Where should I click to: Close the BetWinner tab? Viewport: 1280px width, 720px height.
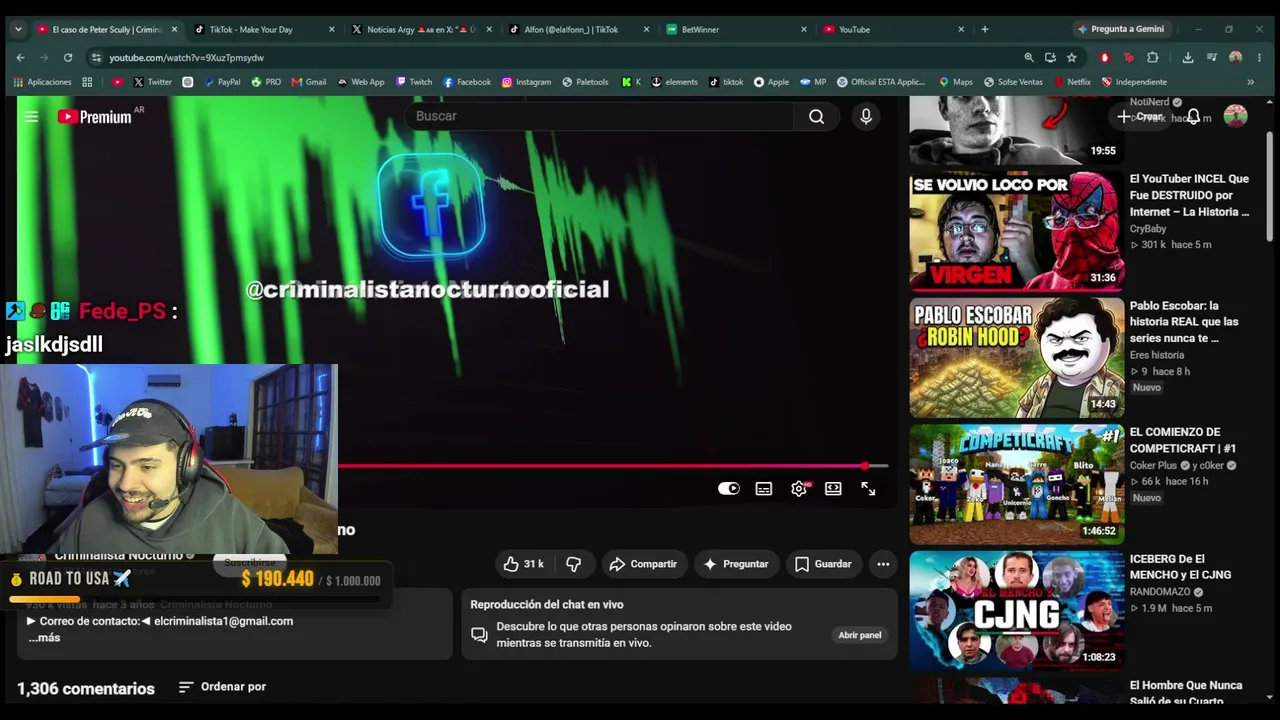pyautogui.click(x=803, y=29)
